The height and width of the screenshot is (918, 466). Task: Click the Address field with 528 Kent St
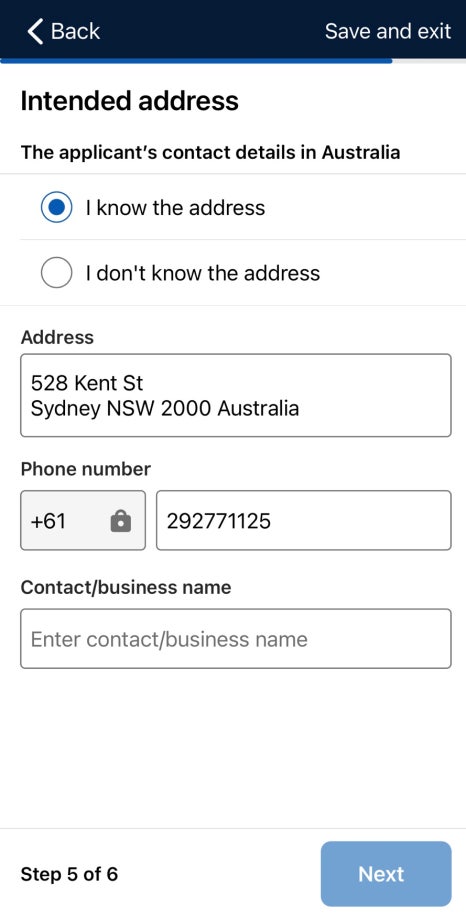click(x=236, y=395)
